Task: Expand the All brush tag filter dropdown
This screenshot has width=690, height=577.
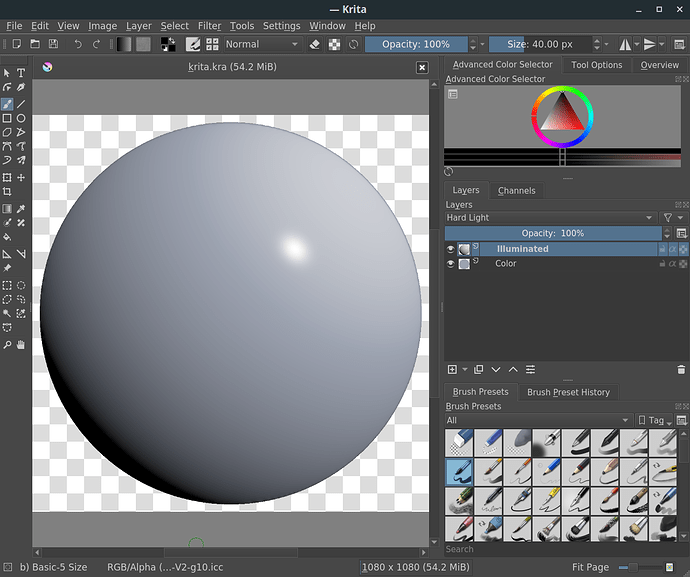Action: (538, 420)
